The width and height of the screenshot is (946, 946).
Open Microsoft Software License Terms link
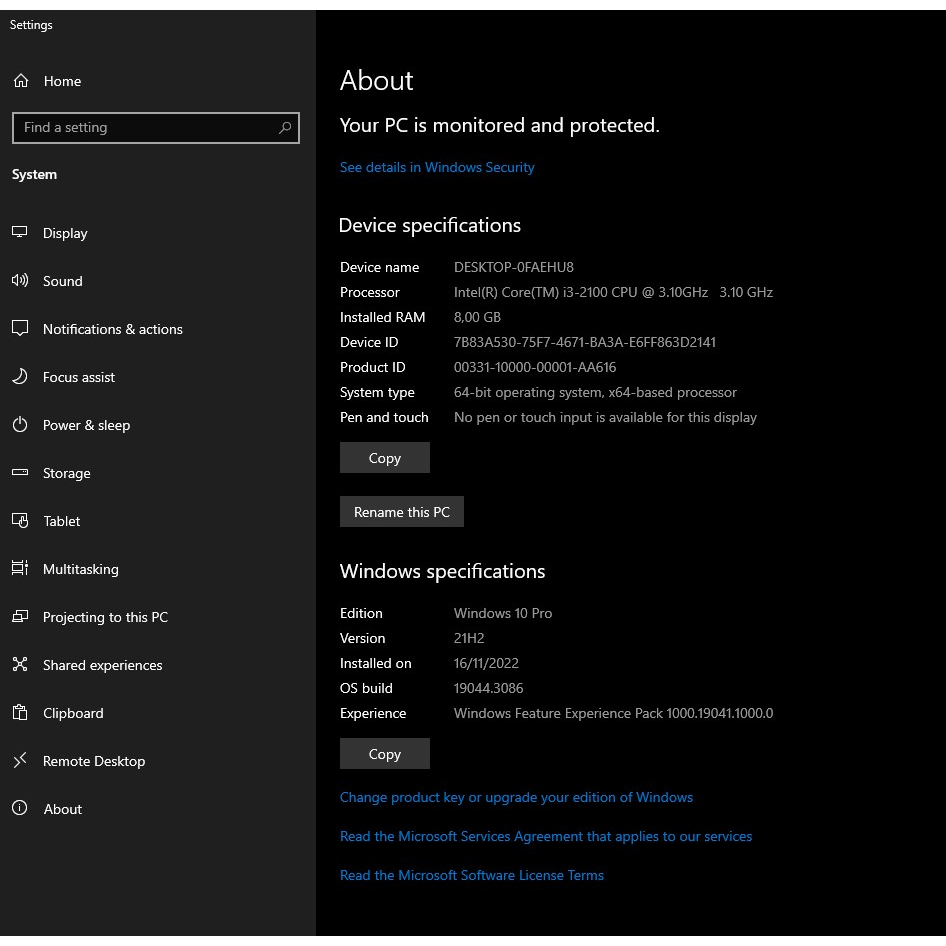[472, 875]
